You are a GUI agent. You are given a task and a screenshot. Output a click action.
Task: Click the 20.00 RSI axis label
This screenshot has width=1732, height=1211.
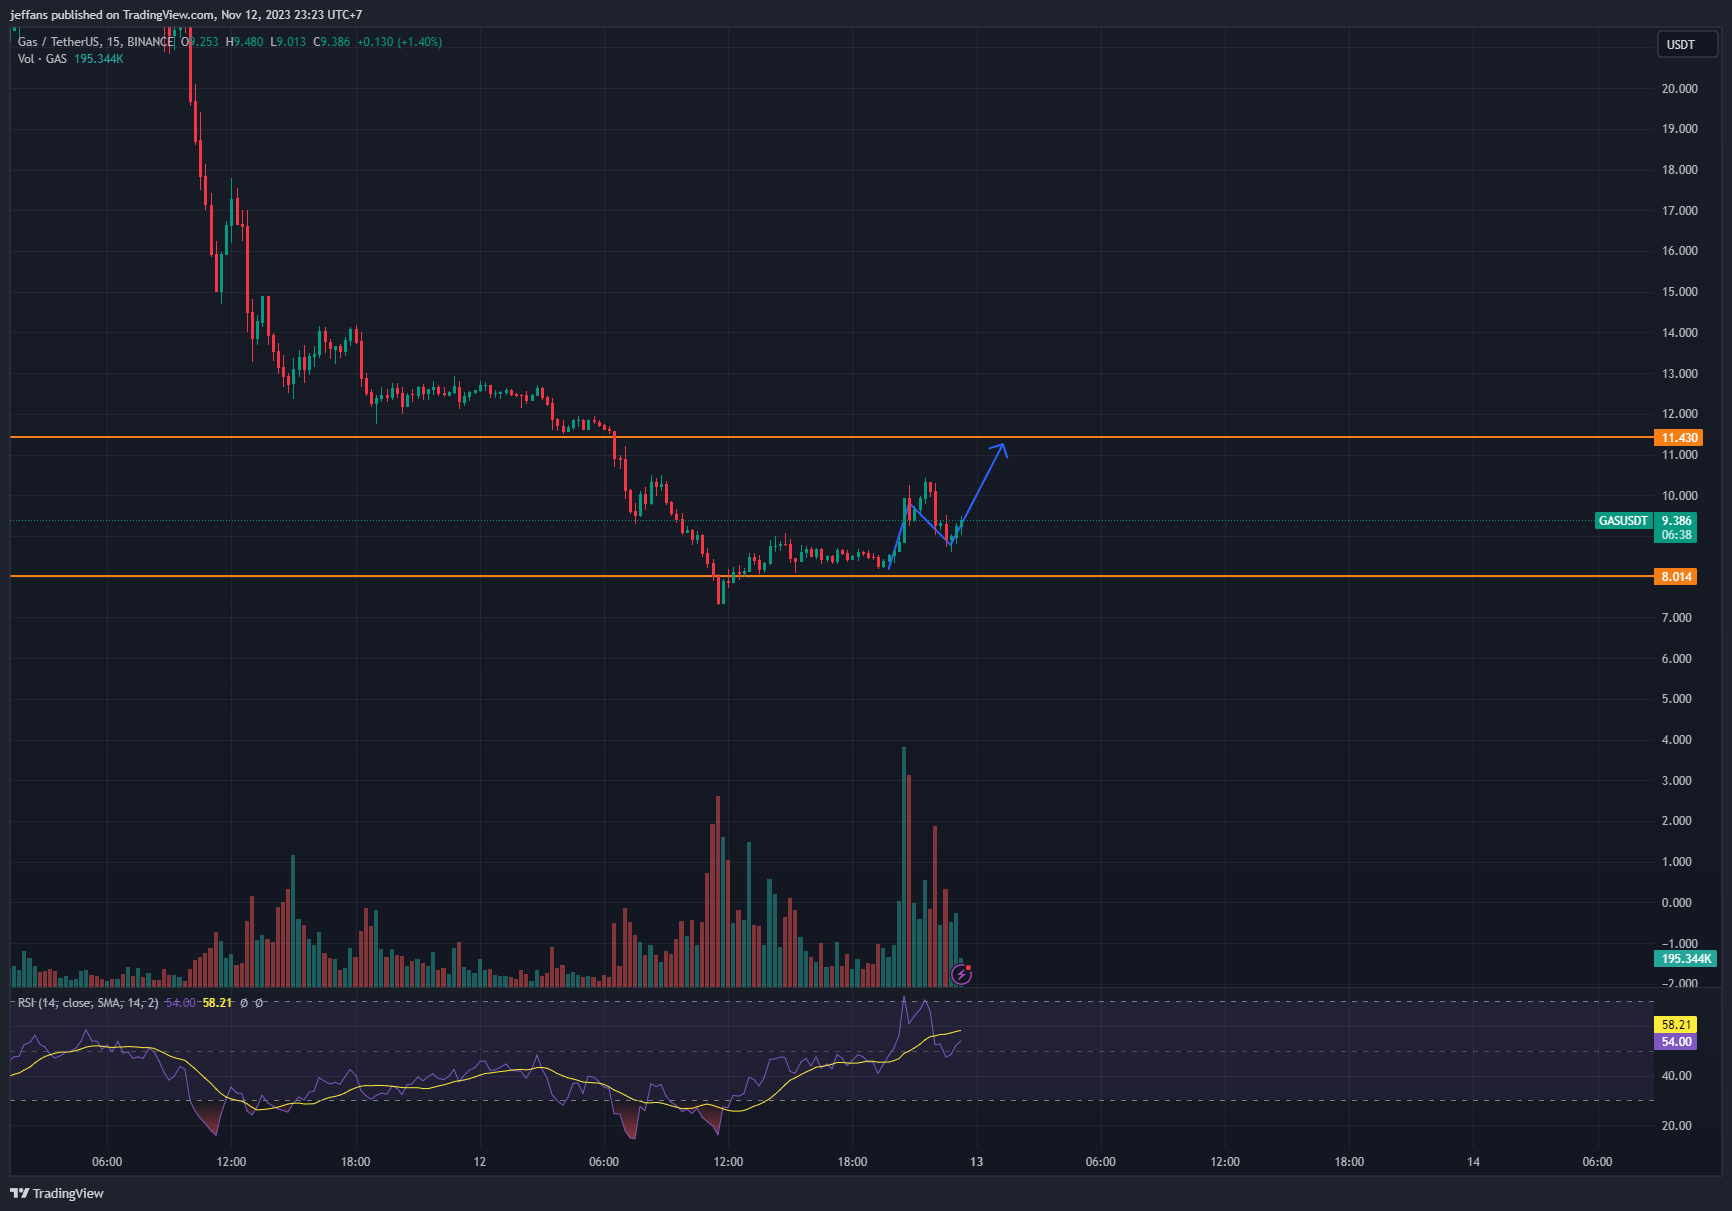click(x=1677, y=1126)
